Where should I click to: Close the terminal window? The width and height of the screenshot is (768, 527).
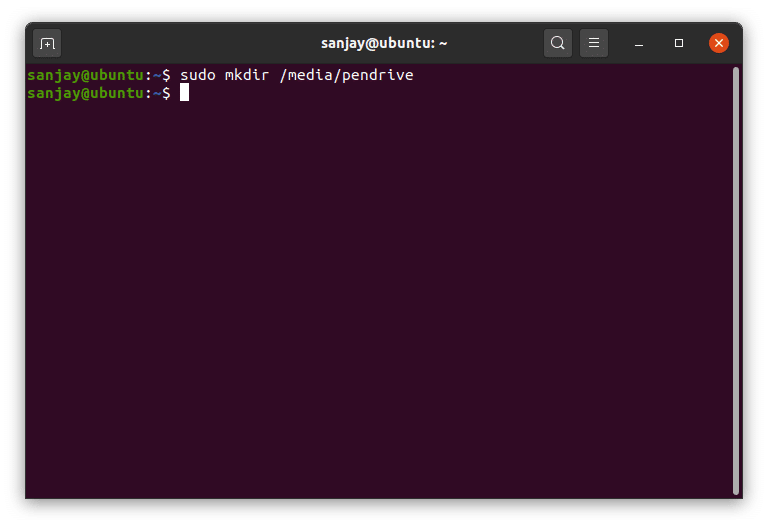[x=719, y=43]
